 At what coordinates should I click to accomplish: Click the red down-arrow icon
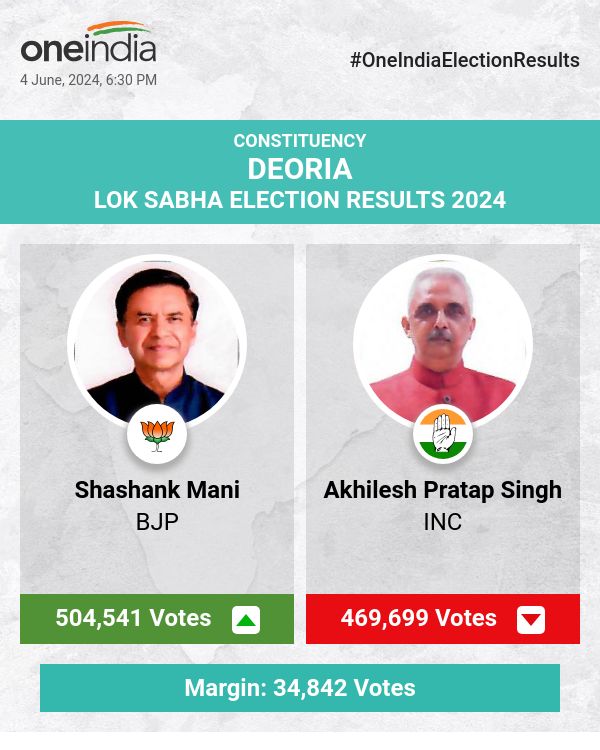[x=531, y=620]
